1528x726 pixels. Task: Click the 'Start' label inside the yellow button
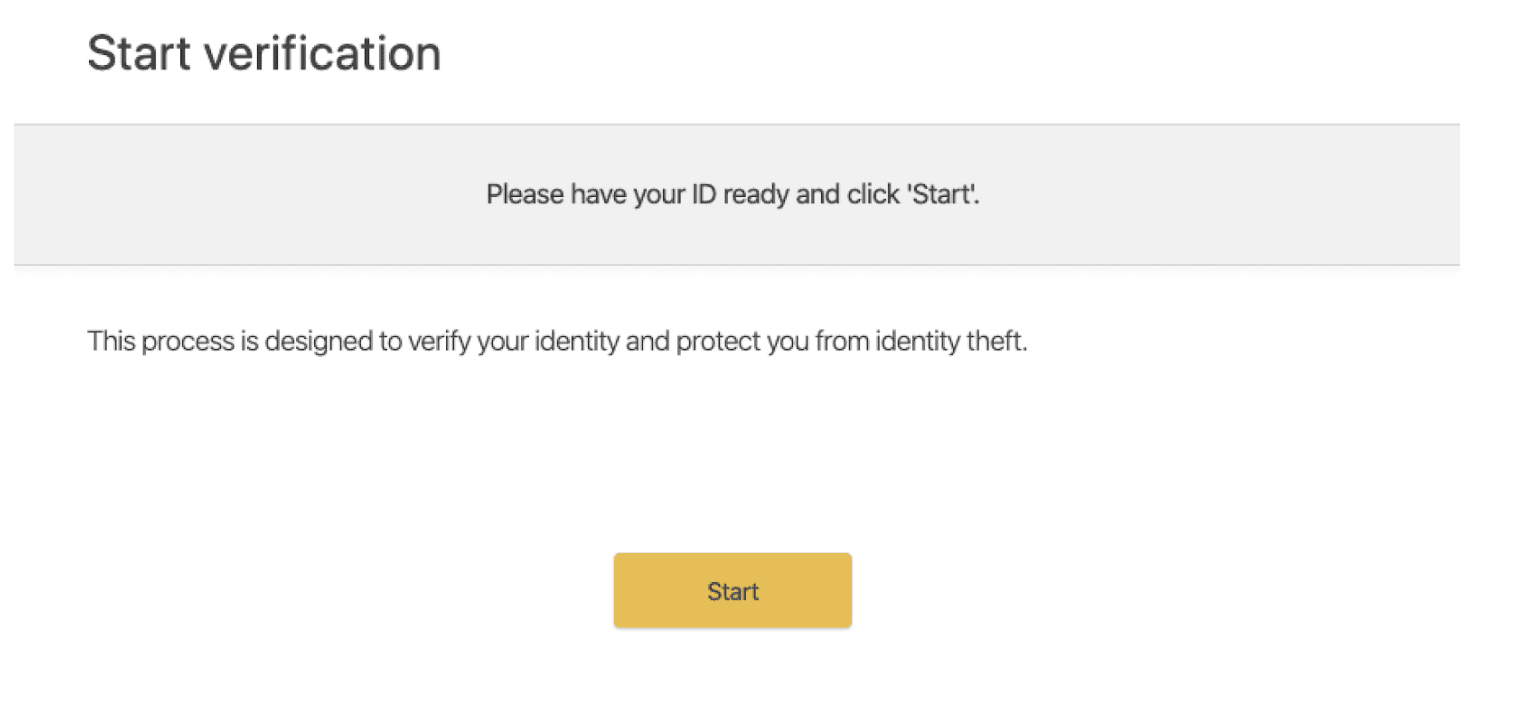(x=733, y=591)
